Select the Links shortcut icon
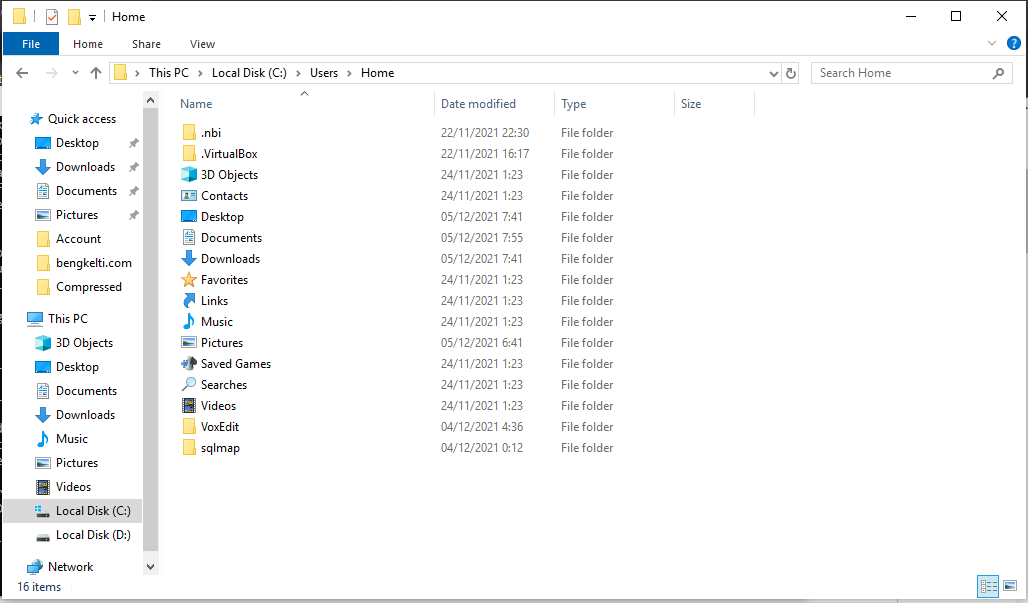Image resolution: width=1028 pixels, height=603 pixels. (x=189, y=300)
